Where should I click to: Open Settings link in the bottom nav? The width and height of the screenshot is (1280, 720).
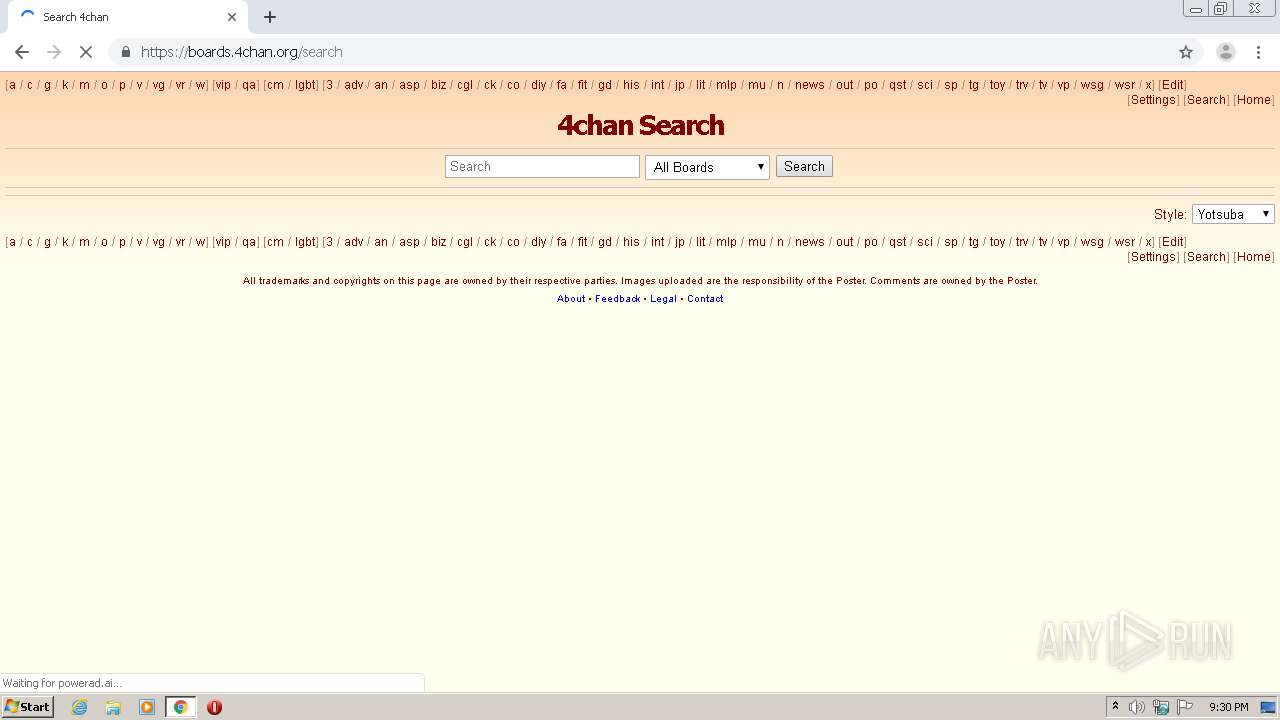coord(1153,257)
